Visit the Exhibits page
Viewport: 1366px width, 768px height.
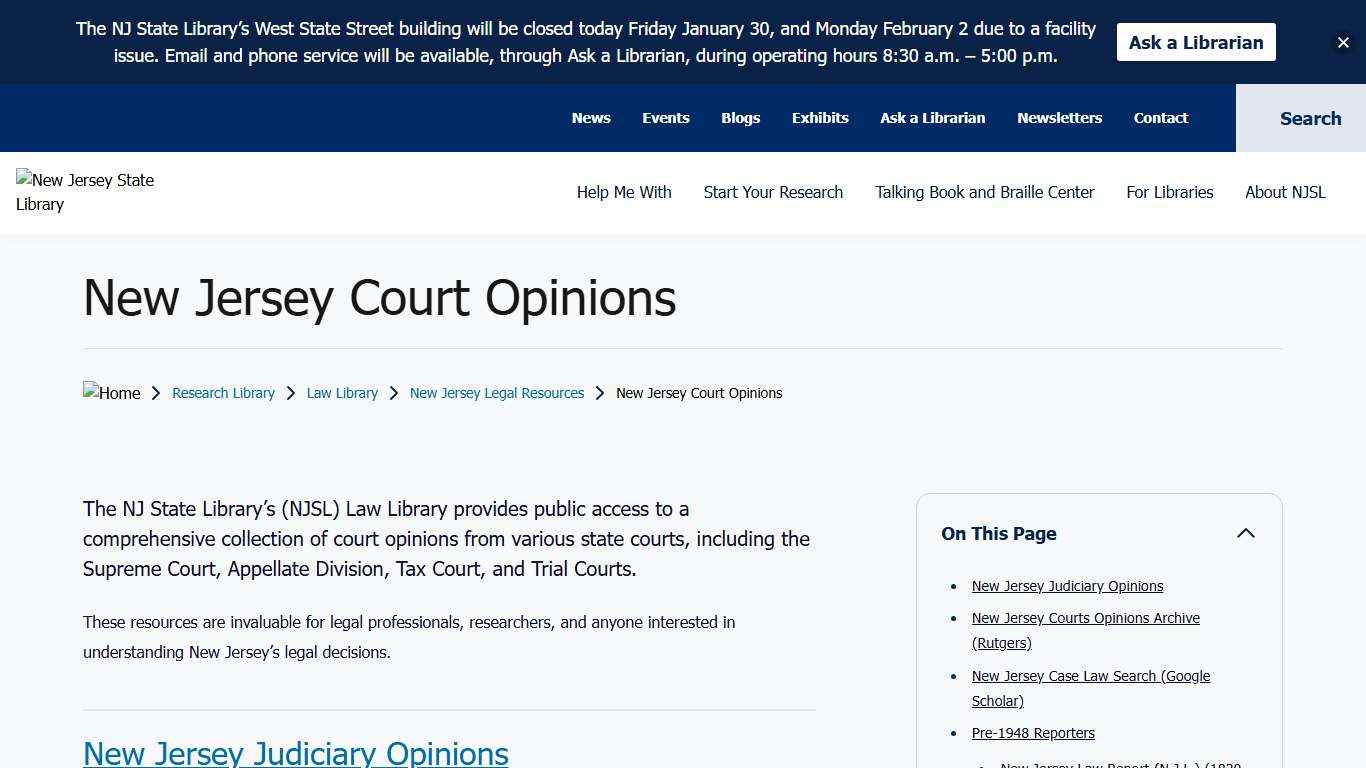click(820, 118)
